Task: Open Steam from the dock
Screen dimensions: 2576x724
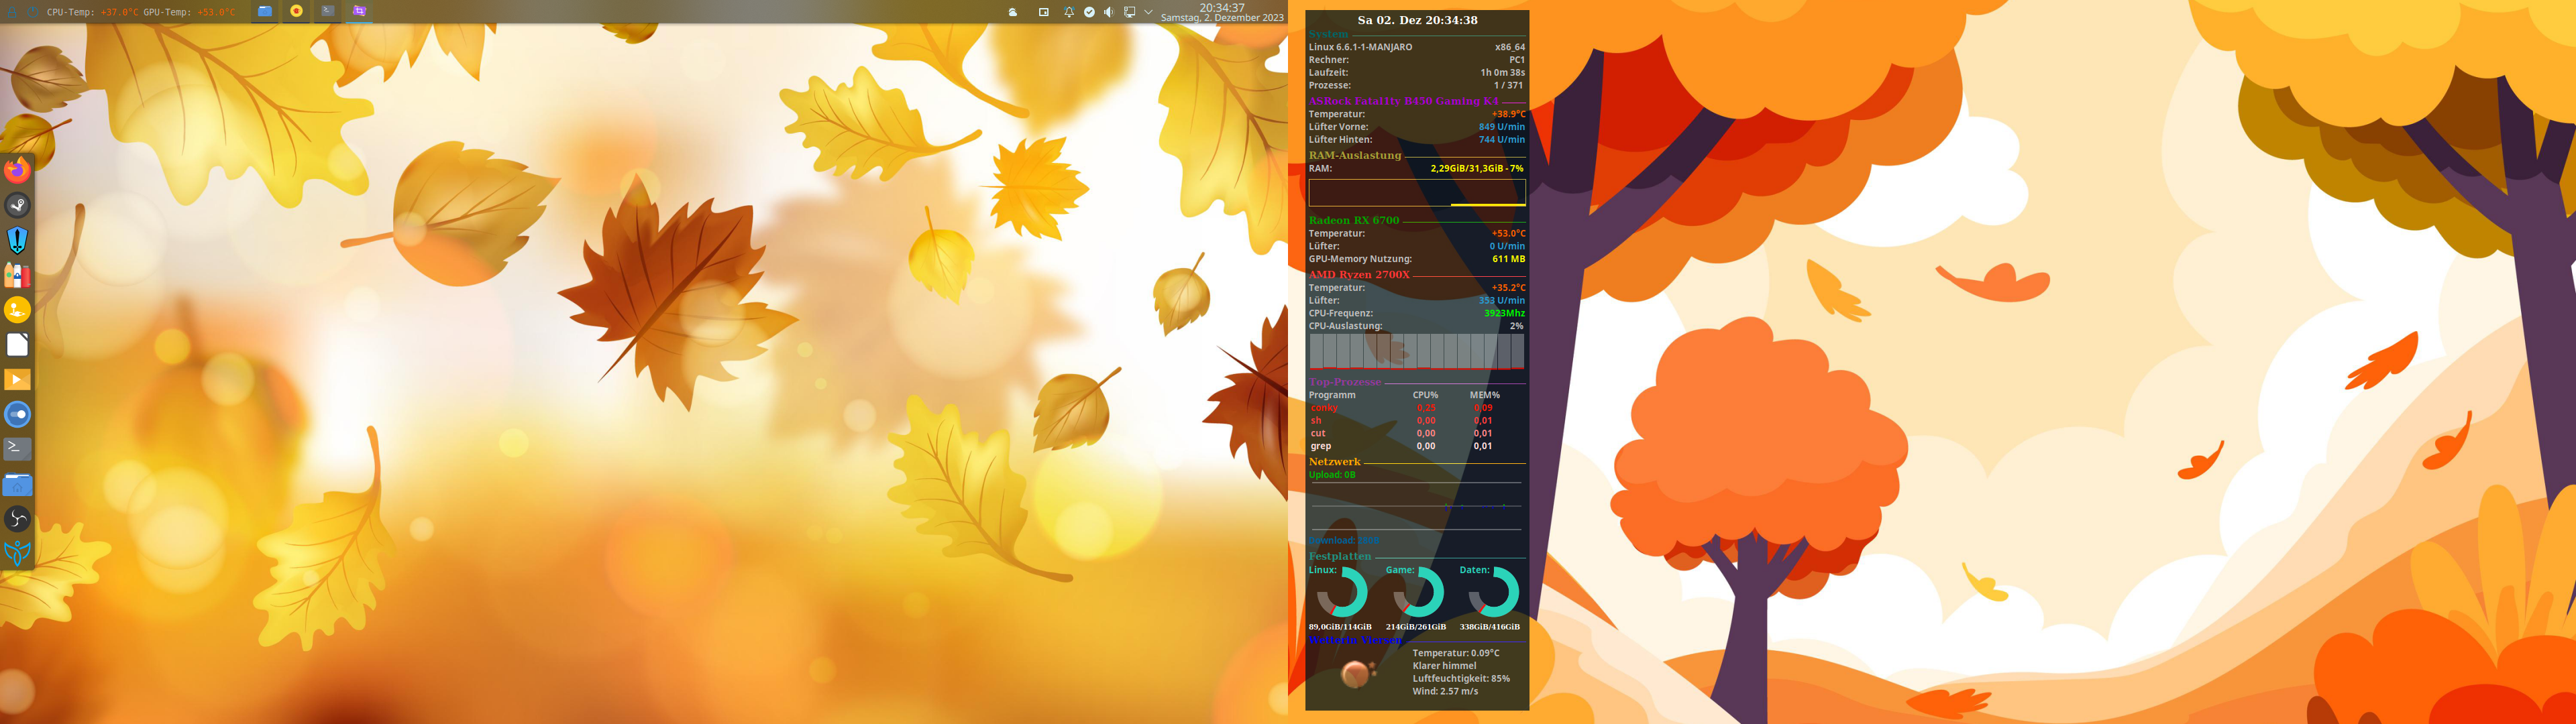Action: click(x=17, y=205)
